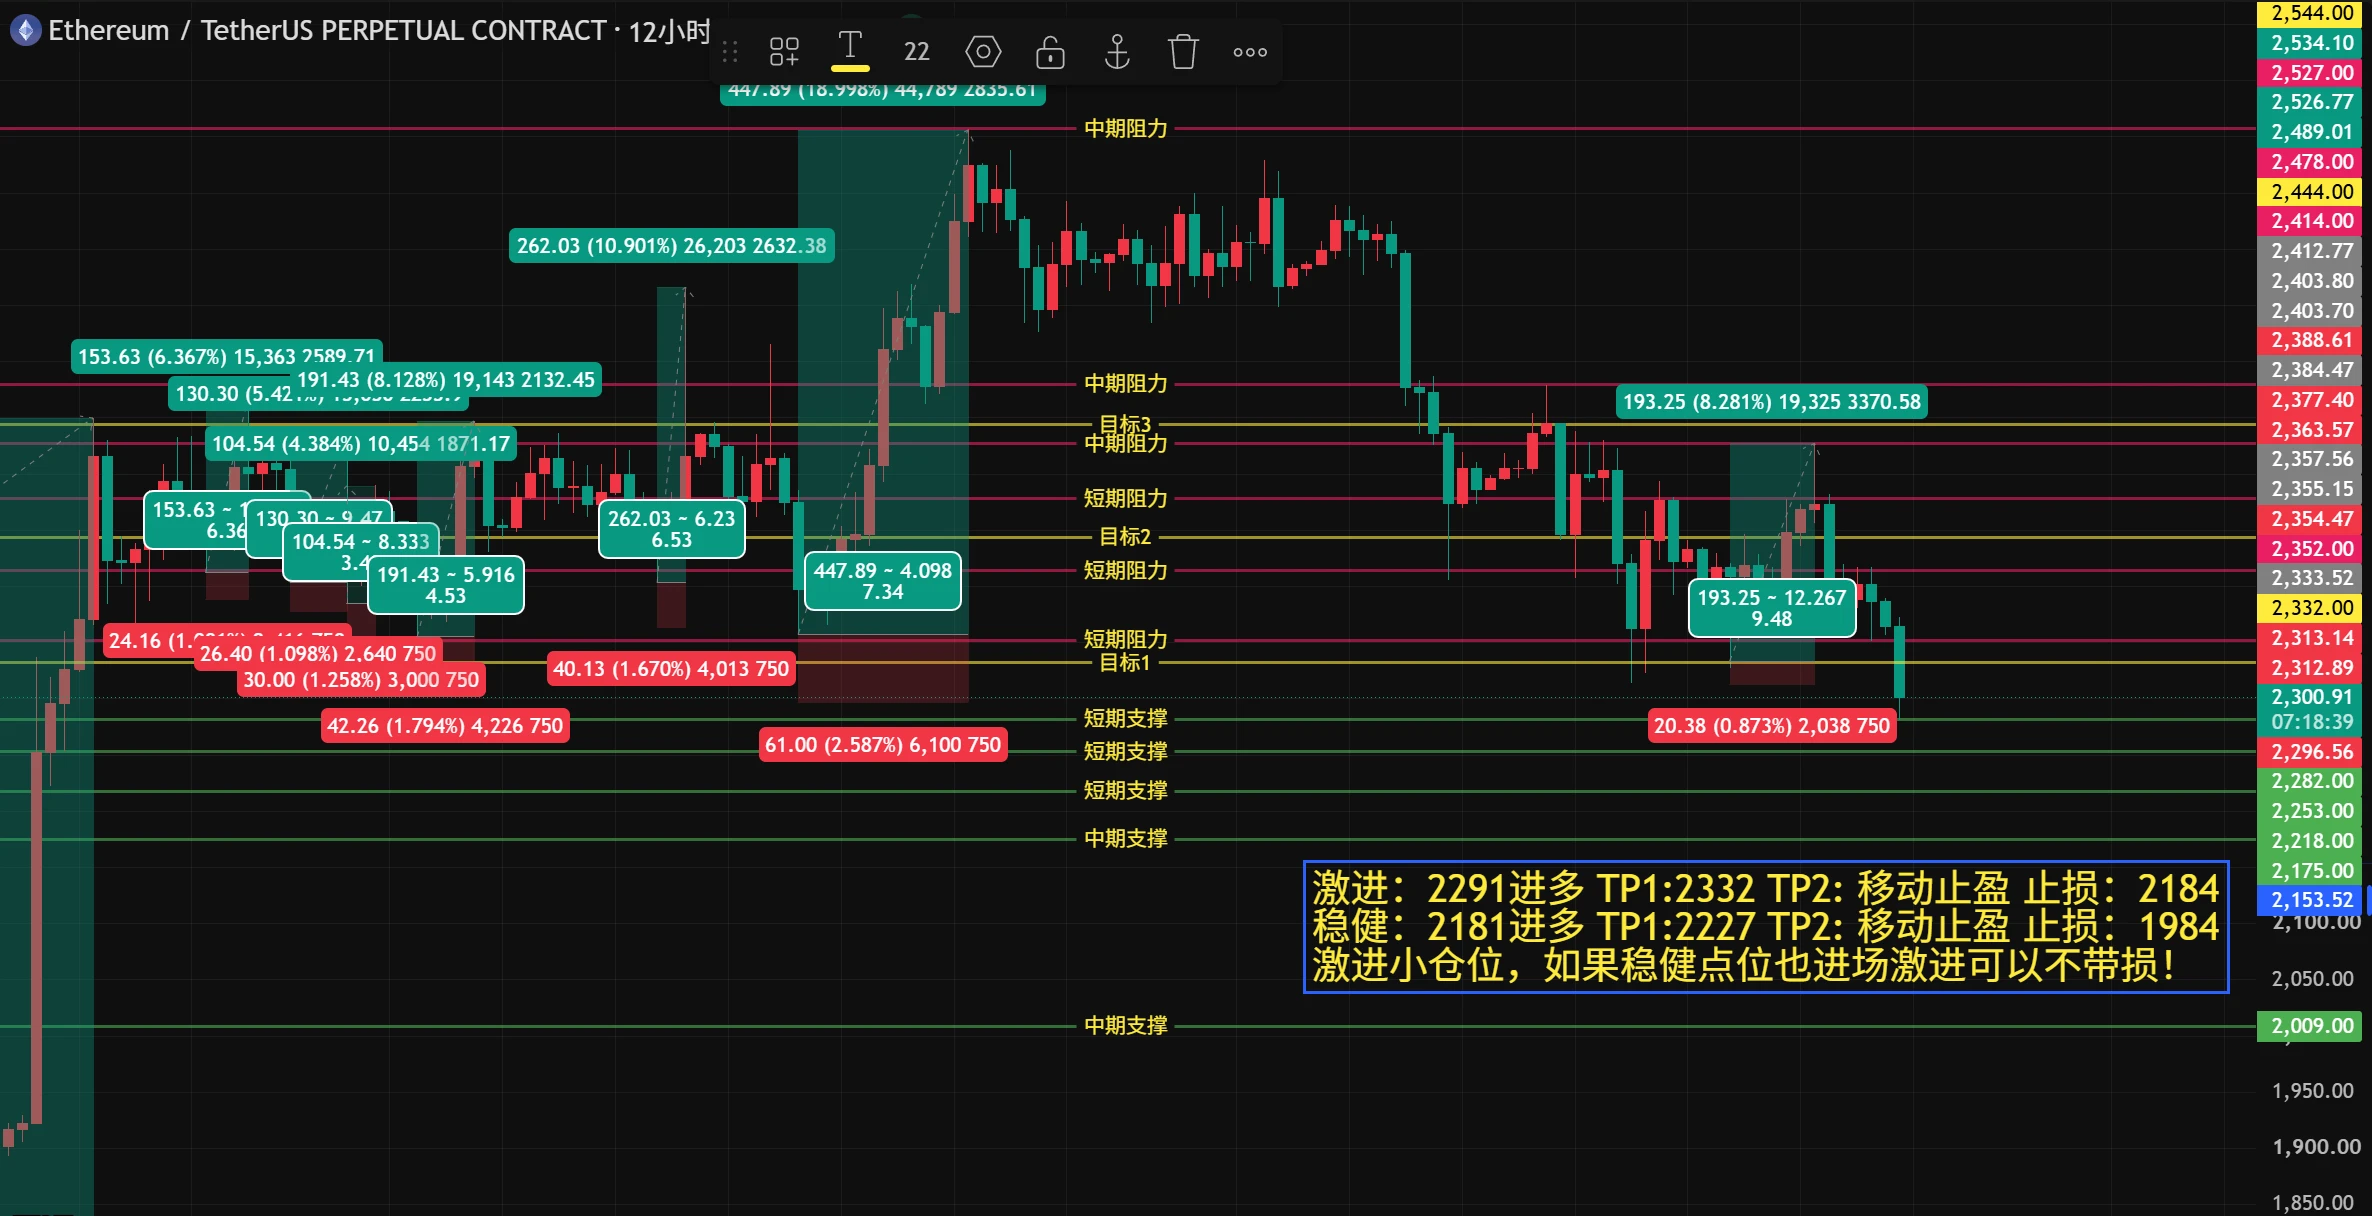Click the anchor icon in toolbar
This screenshot has width=2372, height=1216.
pyautogui.click(x=1117, y=52)
